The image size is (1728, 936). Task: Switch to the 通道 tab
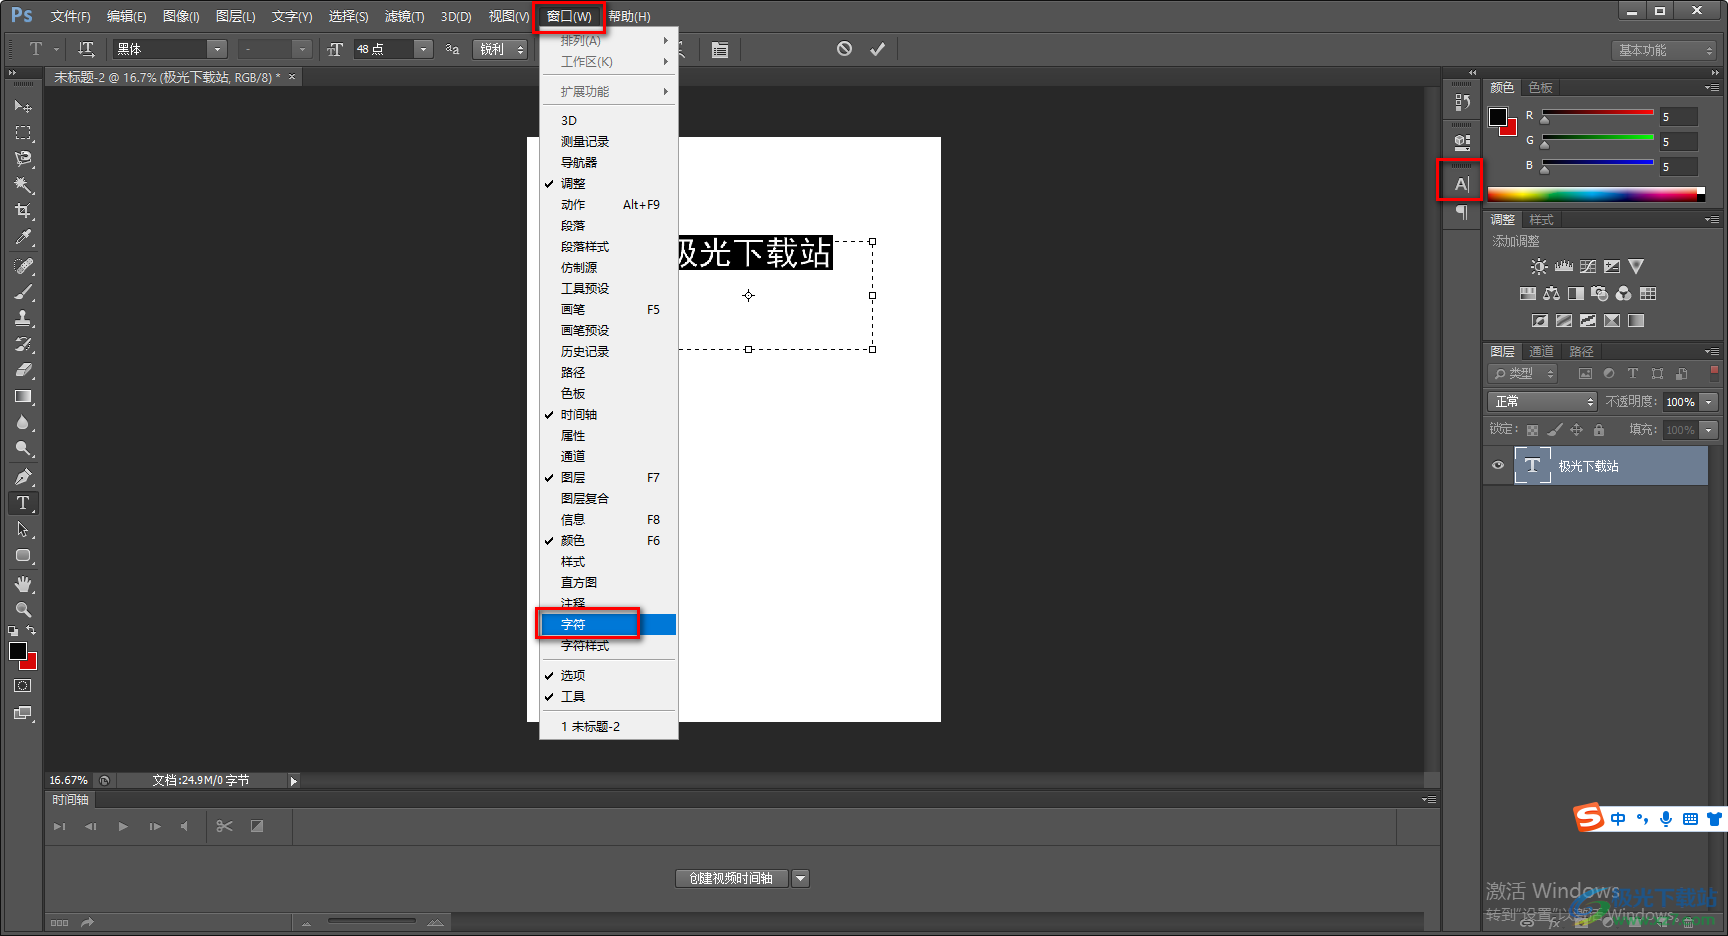1541,351
